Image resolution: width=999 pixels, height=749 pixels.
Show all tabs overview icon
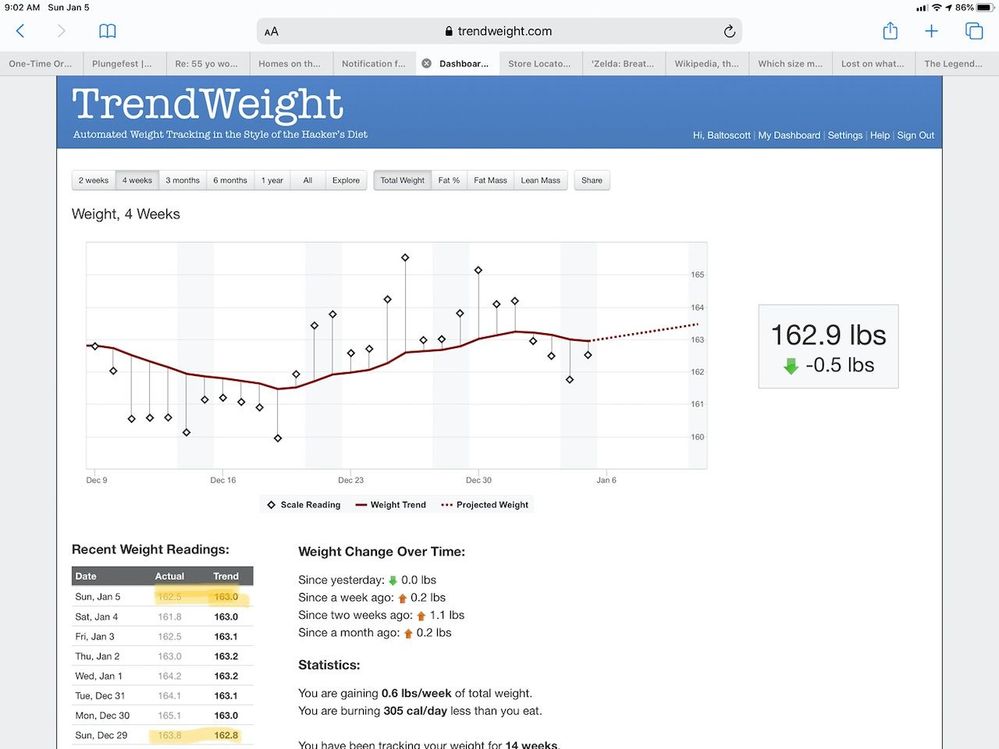point(973,31)
